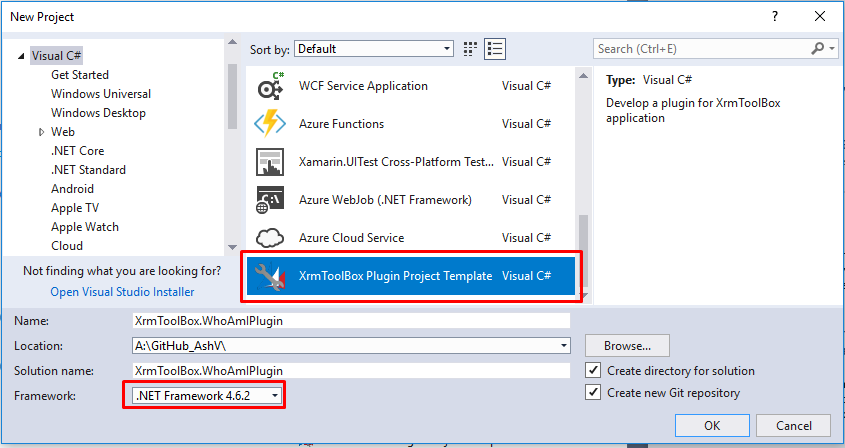Click the Solution name input field
845x448 pixels.
pyautogui.click(x=351, y=370)
